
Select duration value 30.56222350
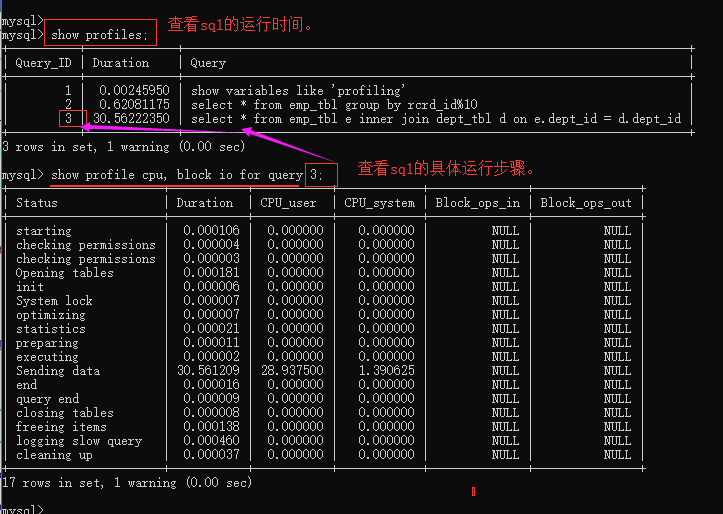[x=131, y=118]
